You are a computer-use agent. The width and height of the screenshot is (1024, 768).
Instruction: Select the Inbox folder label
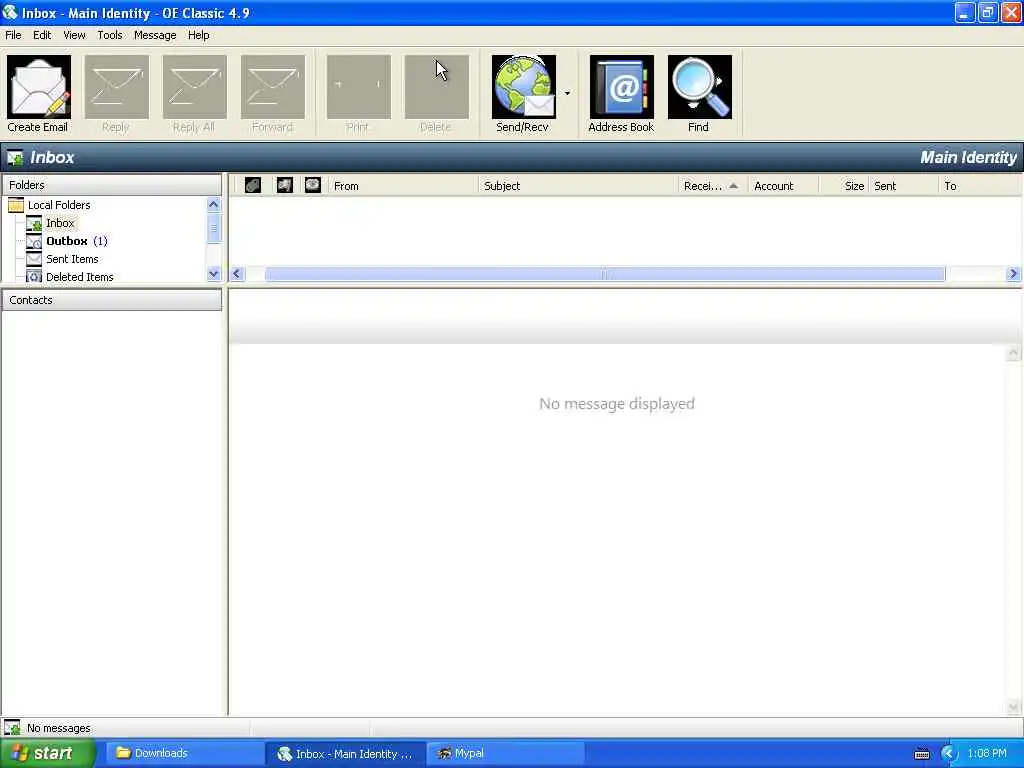60,223
